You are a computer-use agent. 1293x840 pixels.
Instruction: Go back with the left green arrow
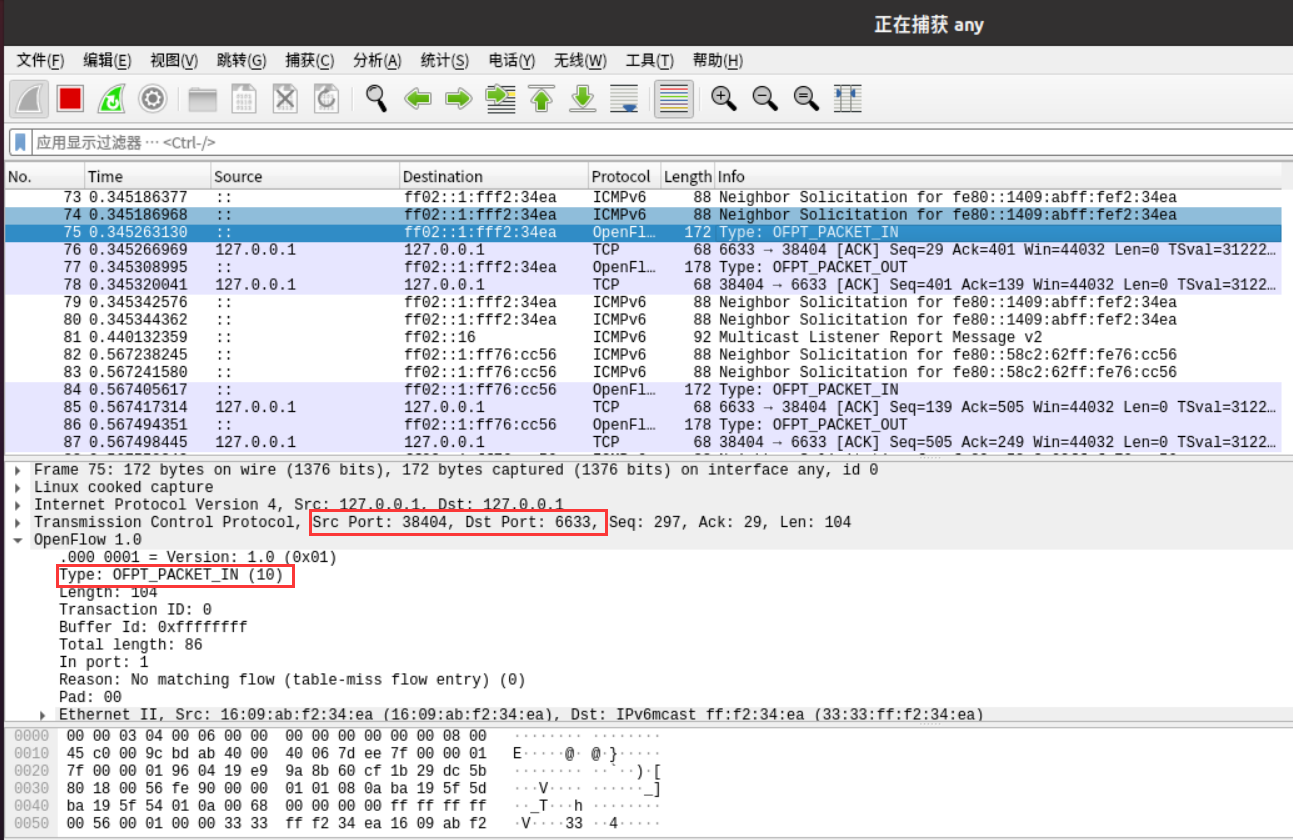(x=417, y=99)
